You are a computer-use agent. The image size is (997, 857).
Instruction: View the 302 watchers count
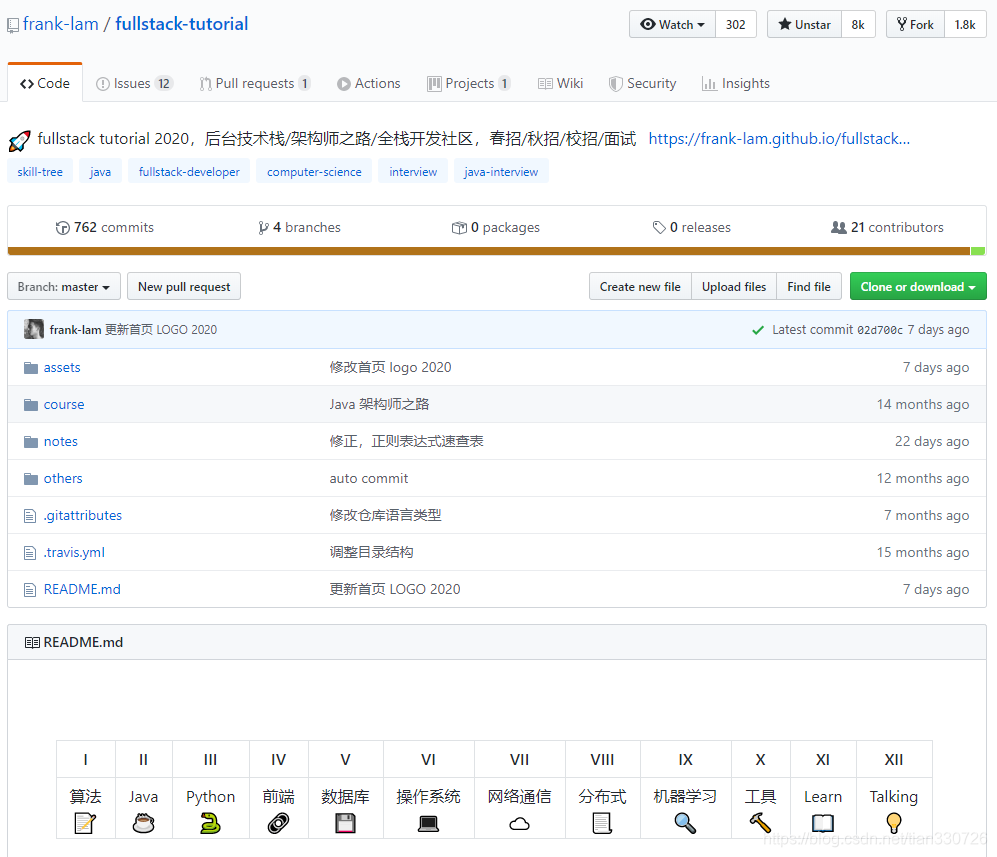coord(736,24)
